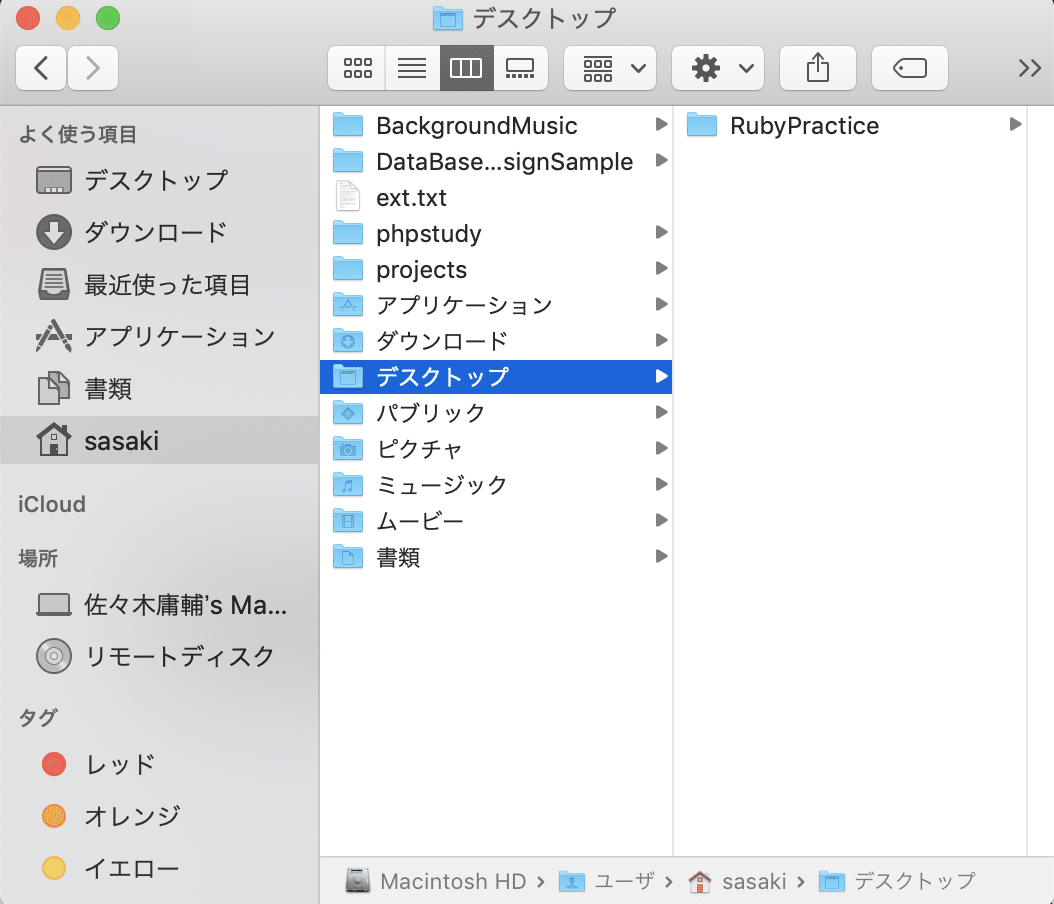Click Macintosh HD in the path bar
The height and width of the screenshot is (904, 1054).
pyautogui.click(x=436, y=880)
